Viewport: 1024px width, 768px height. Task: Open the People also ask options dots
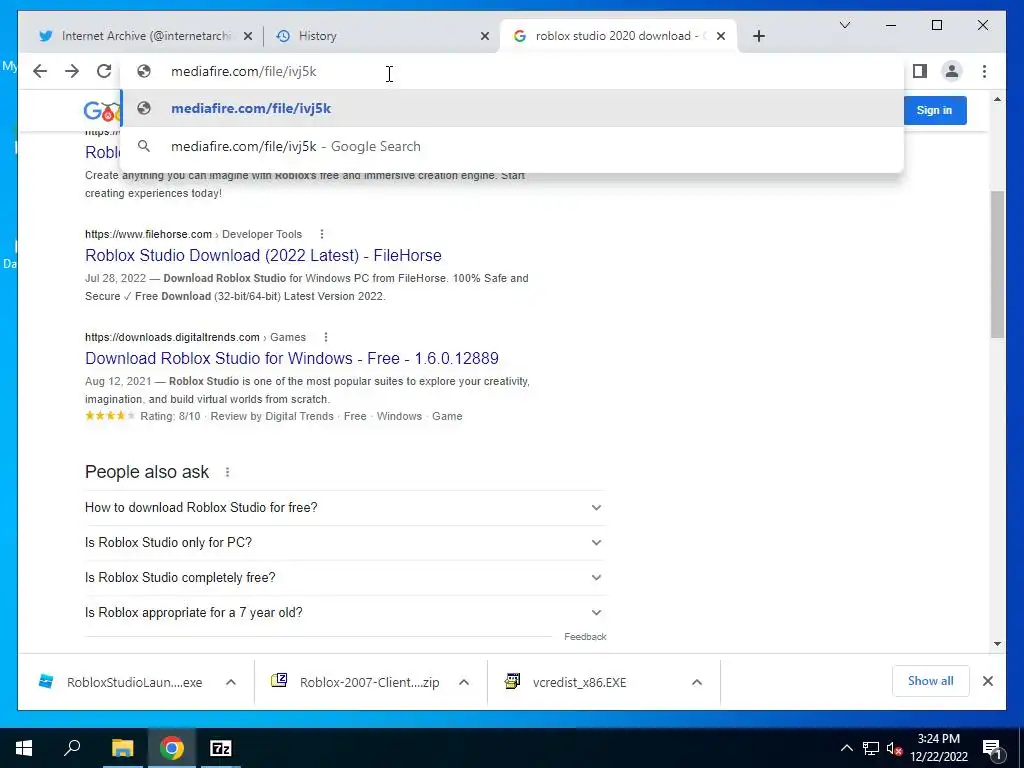point(227,472)
